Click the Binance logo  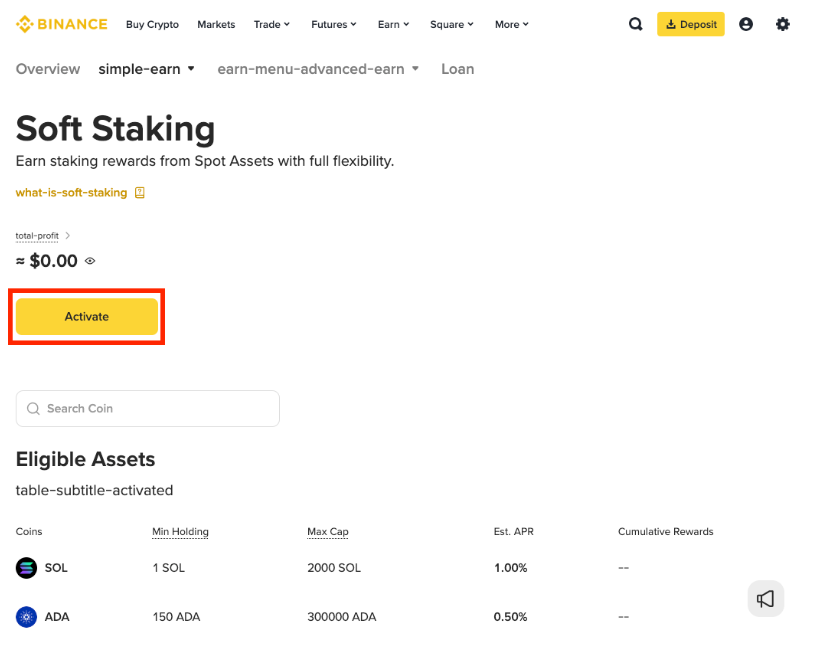(61, 24)
